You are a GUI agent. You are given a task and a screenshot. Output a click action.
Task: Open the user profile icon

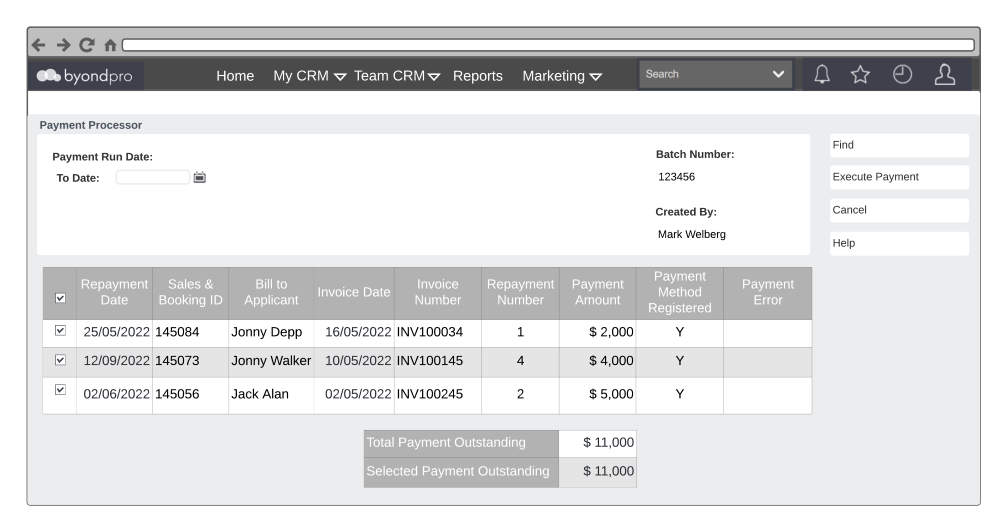coord(942,76)
